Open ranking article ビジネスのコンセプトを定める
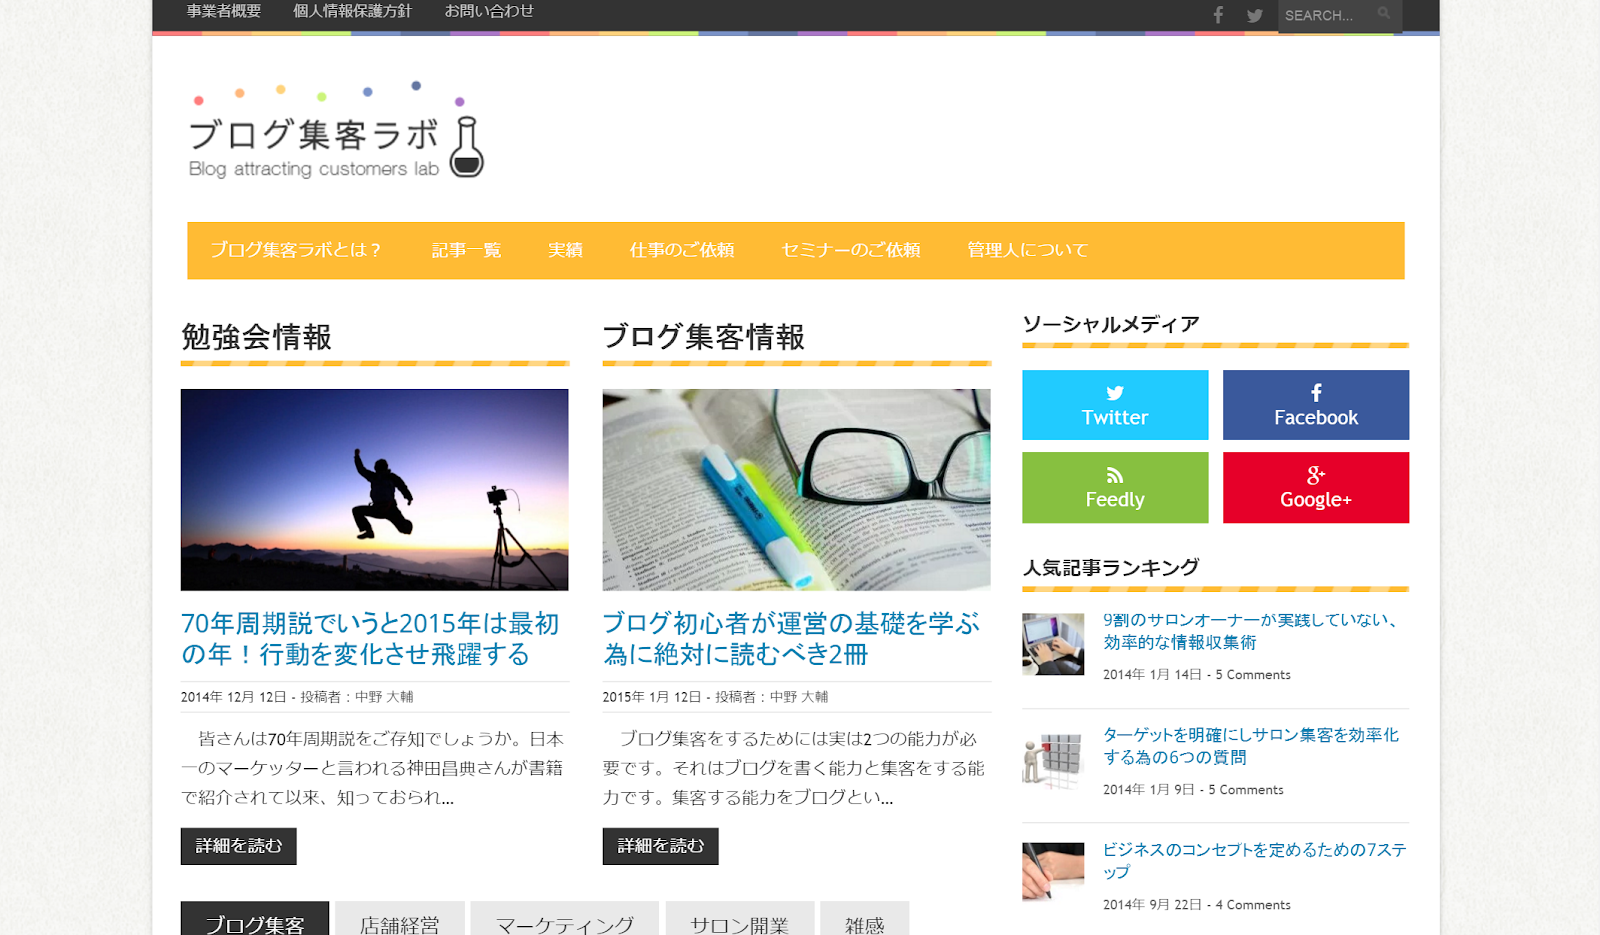The image size is (1600, 935). 1255,861
